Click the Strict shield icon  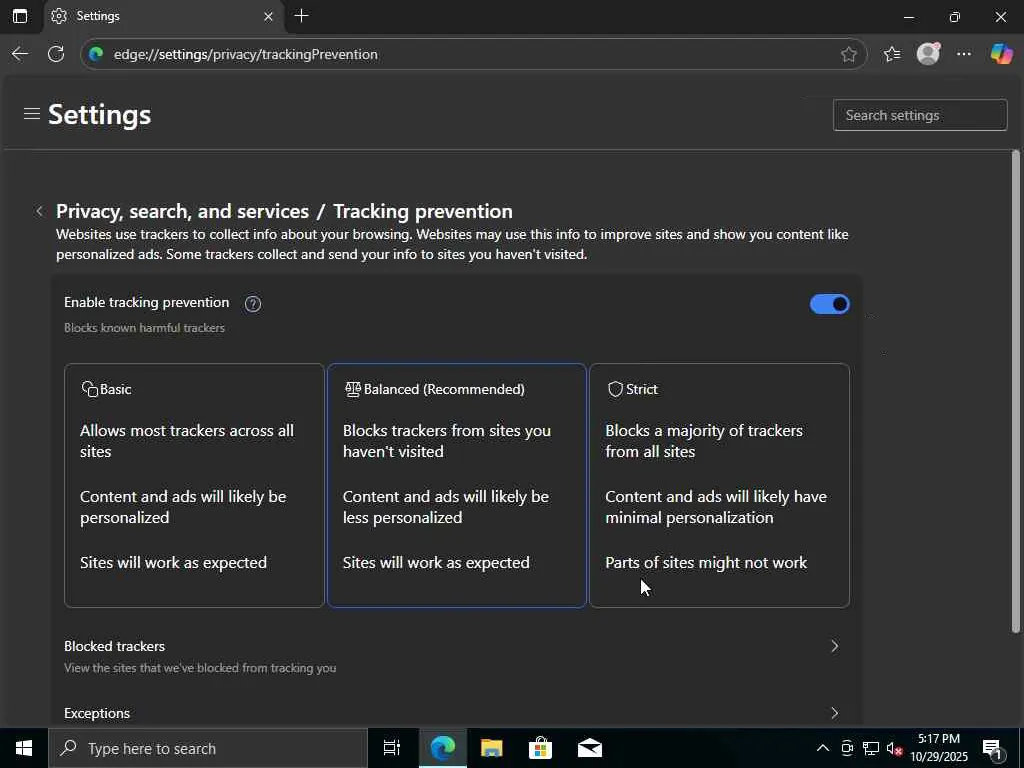tap(615, 389)
